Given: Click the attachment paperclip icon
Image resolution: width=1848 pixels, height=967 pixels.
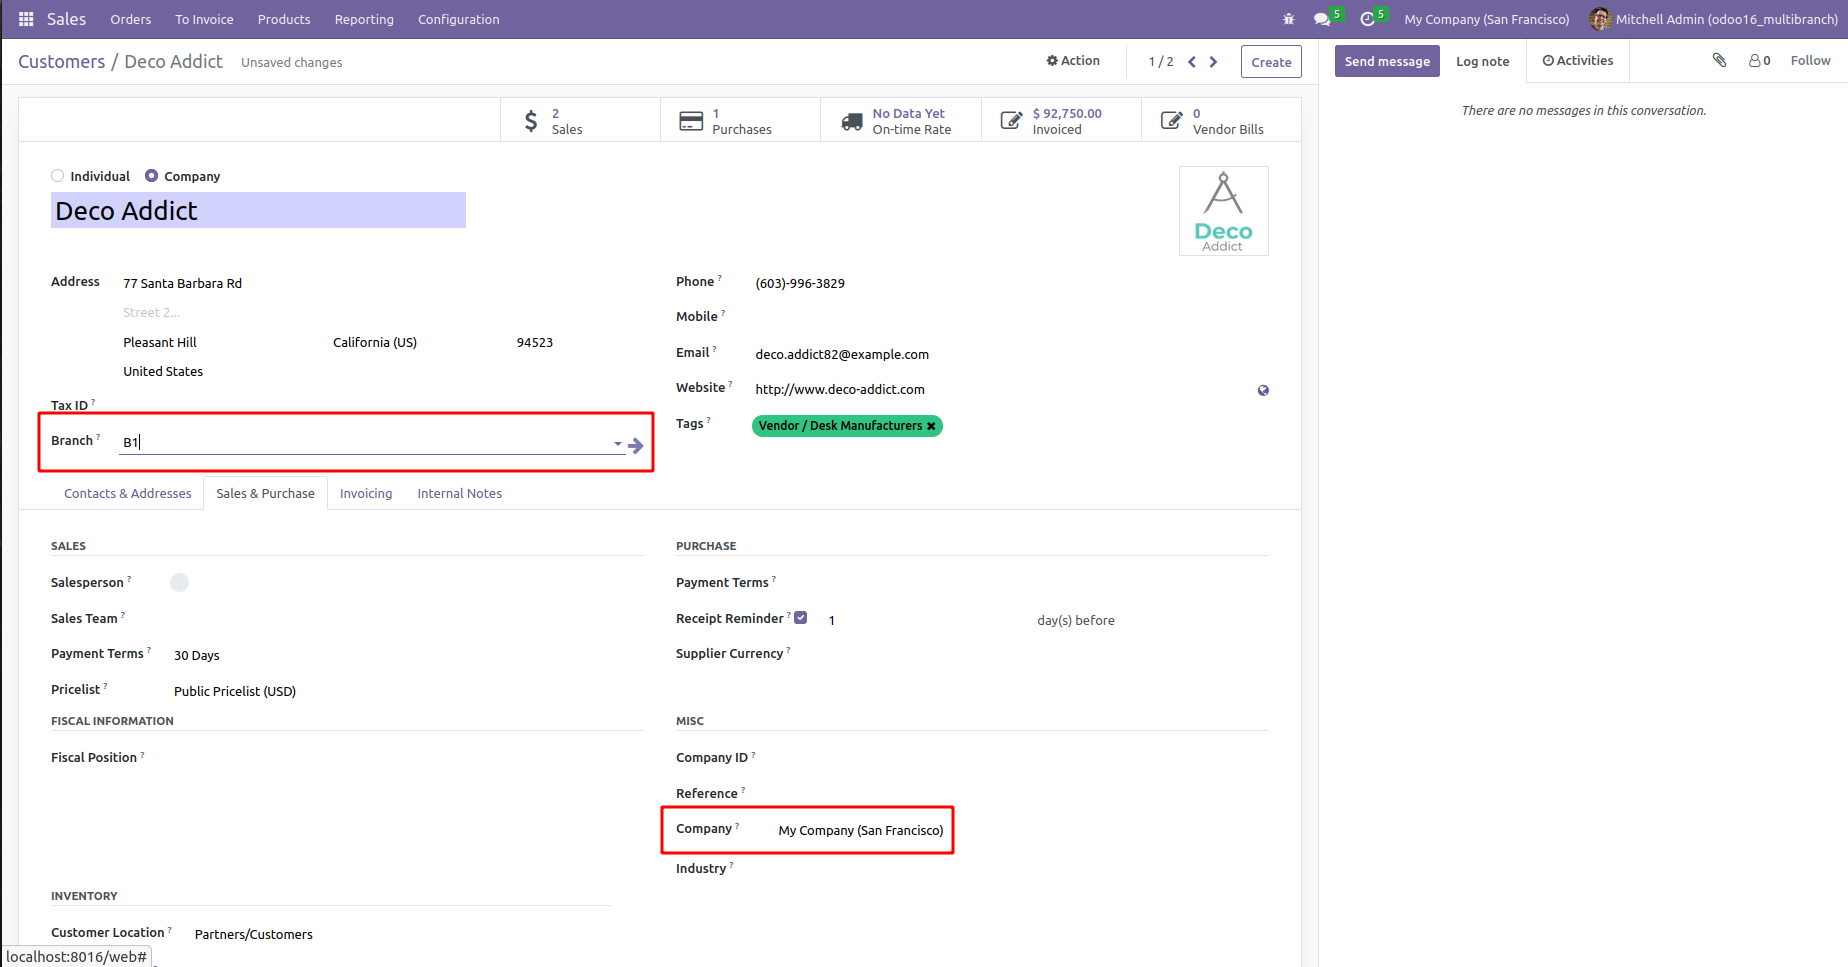Looking at the screenshot, I should [1719, 61].
